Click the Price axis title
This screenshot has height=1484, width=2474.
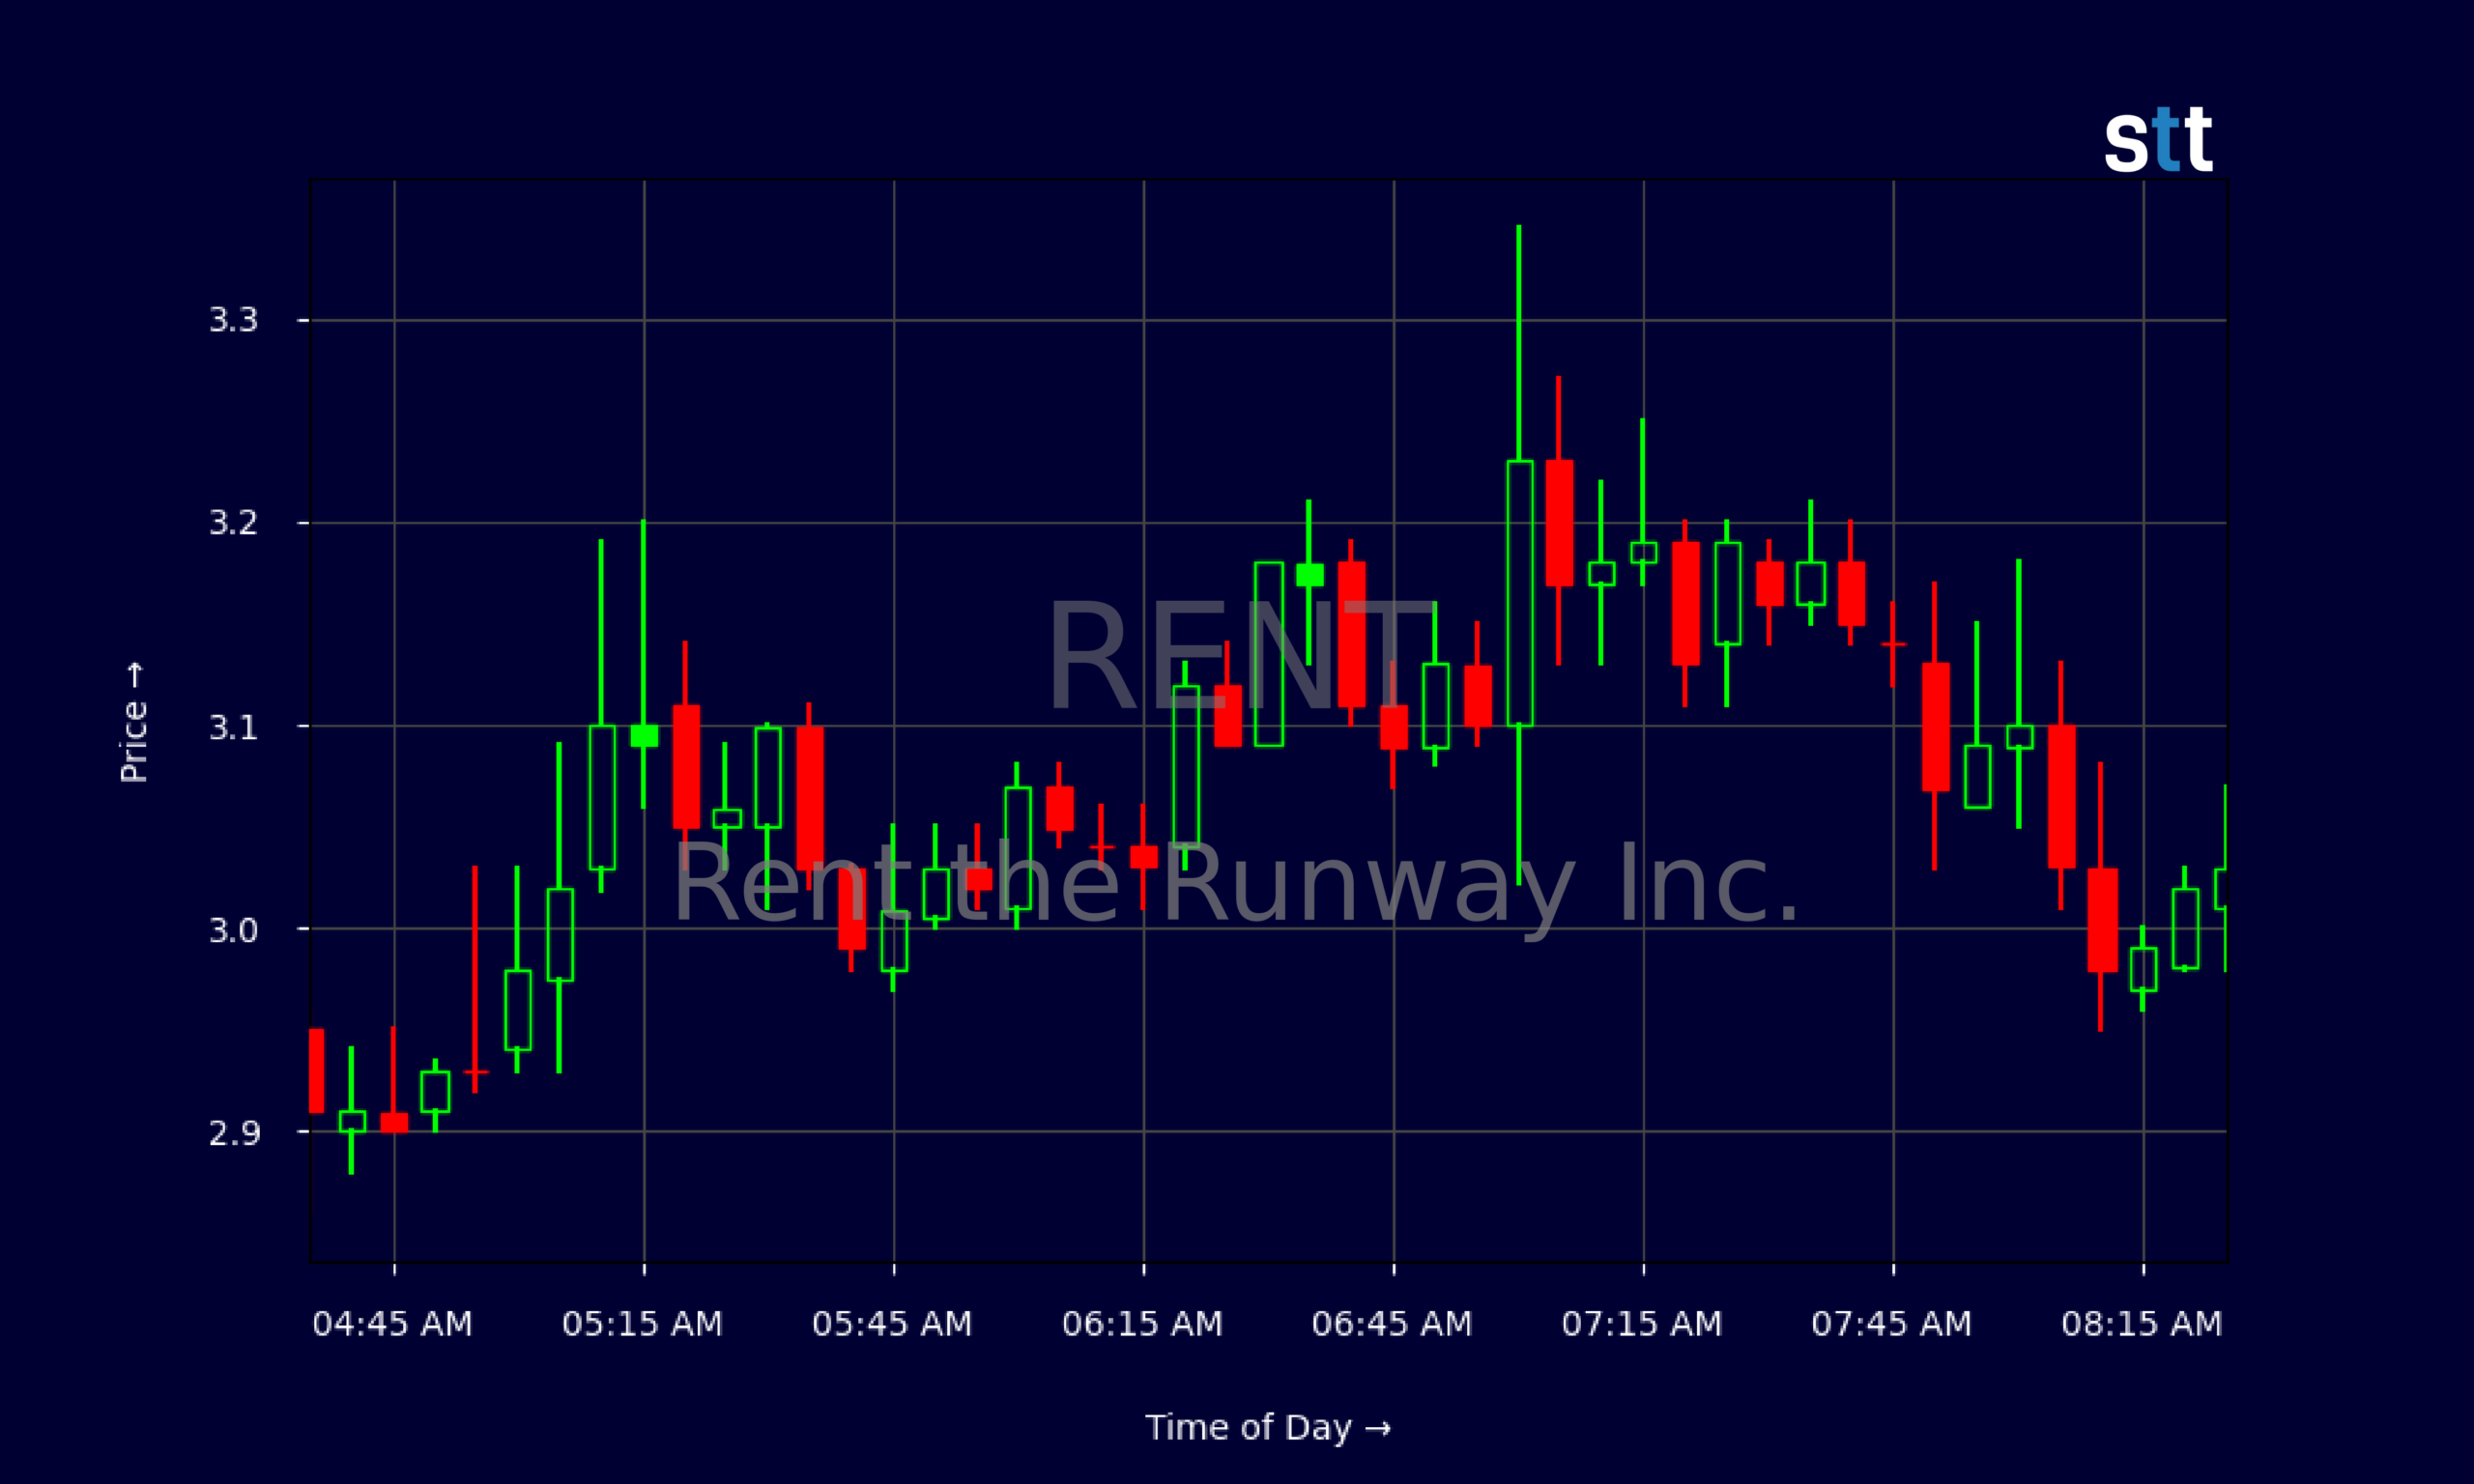(134, 722)
